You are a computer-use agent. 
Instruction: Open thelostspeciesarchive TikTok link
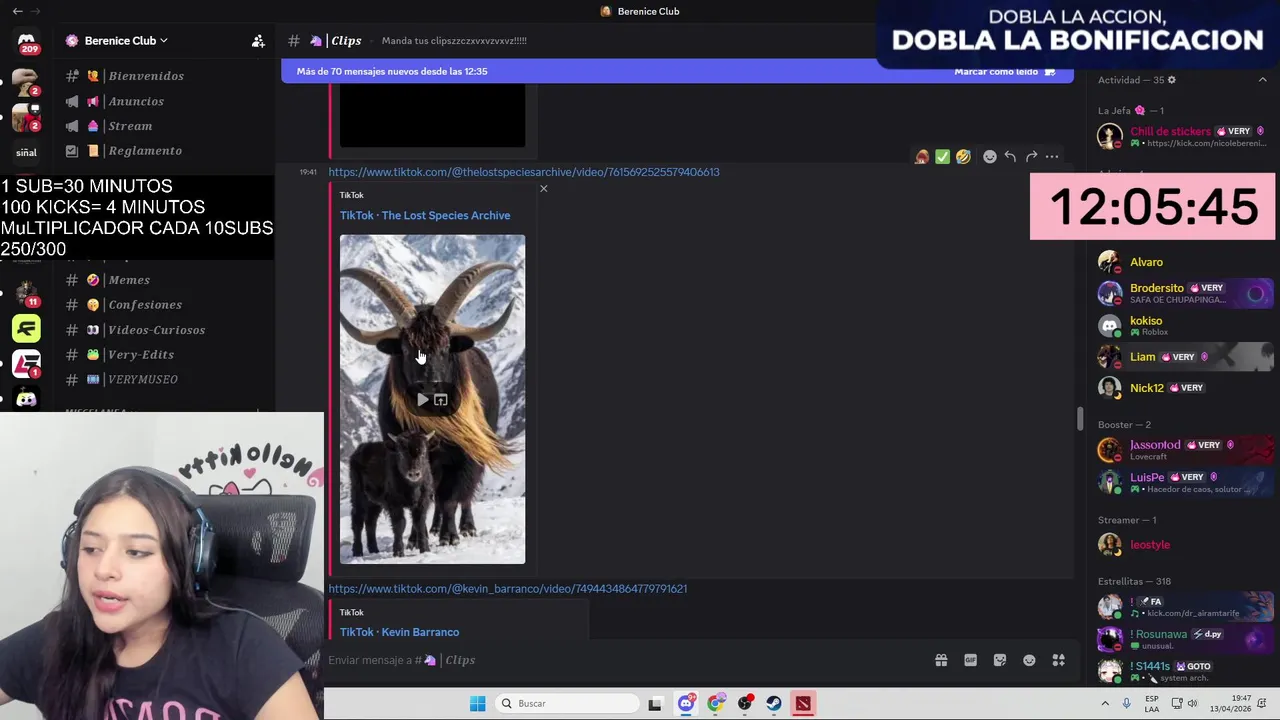point(524,172)
